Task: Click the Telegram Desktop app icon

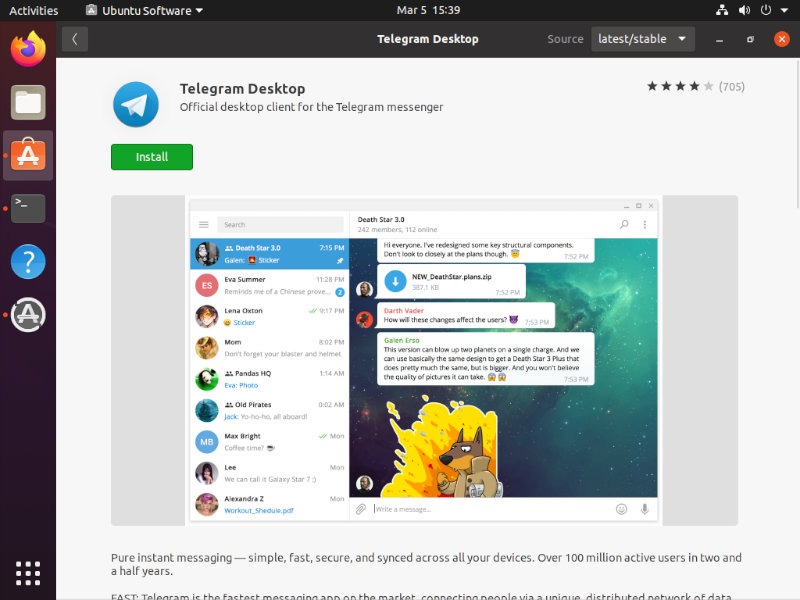Action: [135, 103]
